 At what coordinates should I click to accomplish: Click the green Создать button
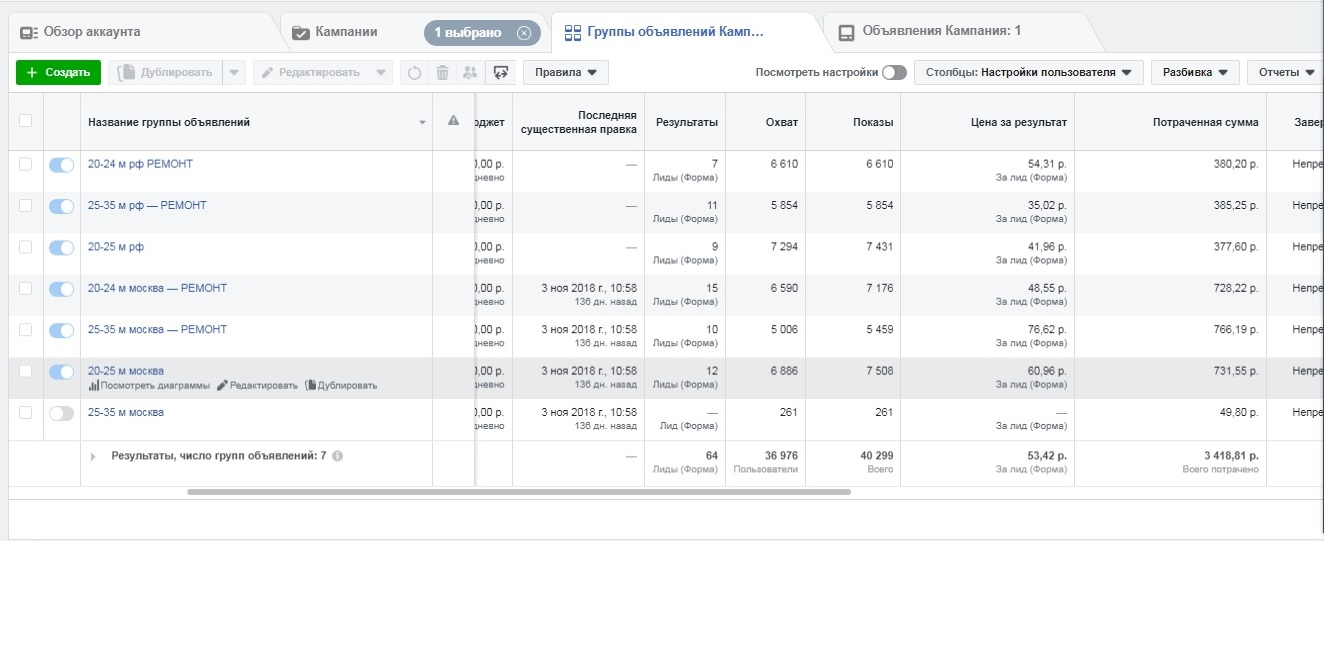tap(58, 72)
